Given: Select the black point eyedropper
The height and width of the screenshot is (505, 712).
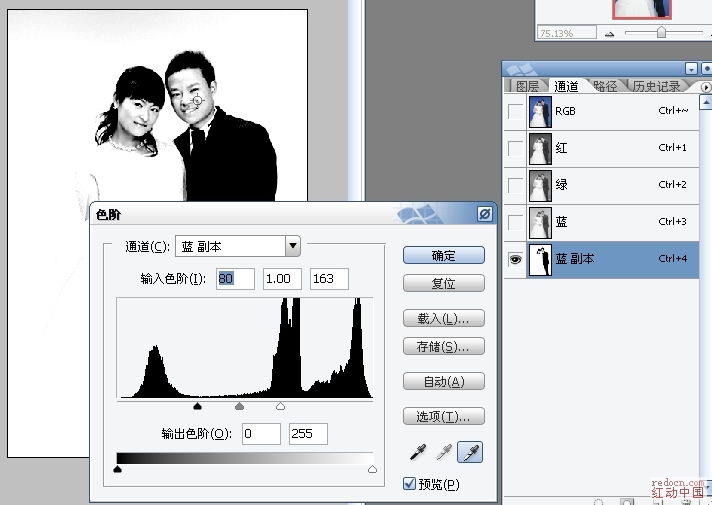Looking at the screenshot, I should pyautogui.click(x=418, y=452).
